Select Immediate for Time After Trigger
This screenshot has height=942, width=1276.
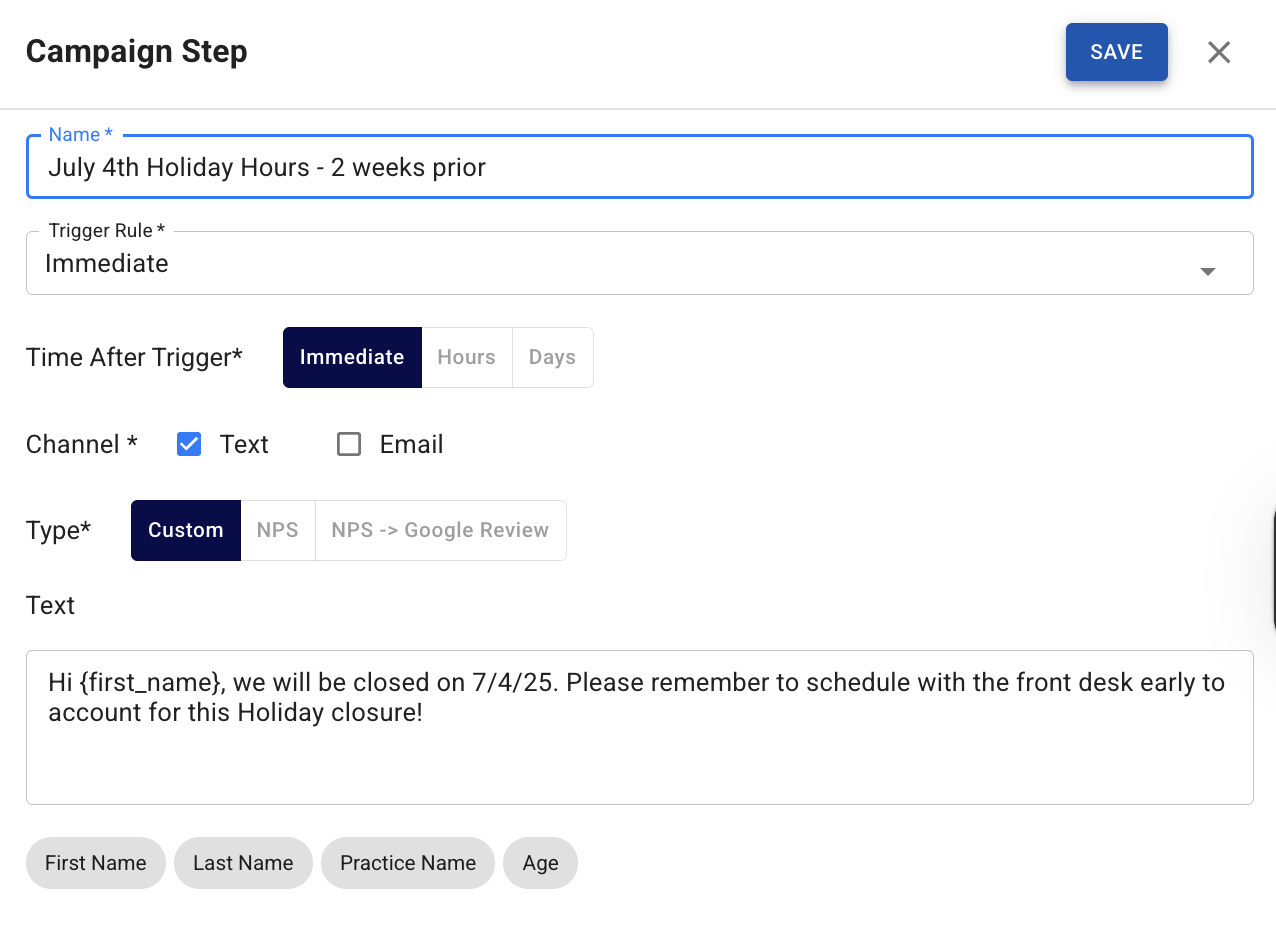(352, 357)
